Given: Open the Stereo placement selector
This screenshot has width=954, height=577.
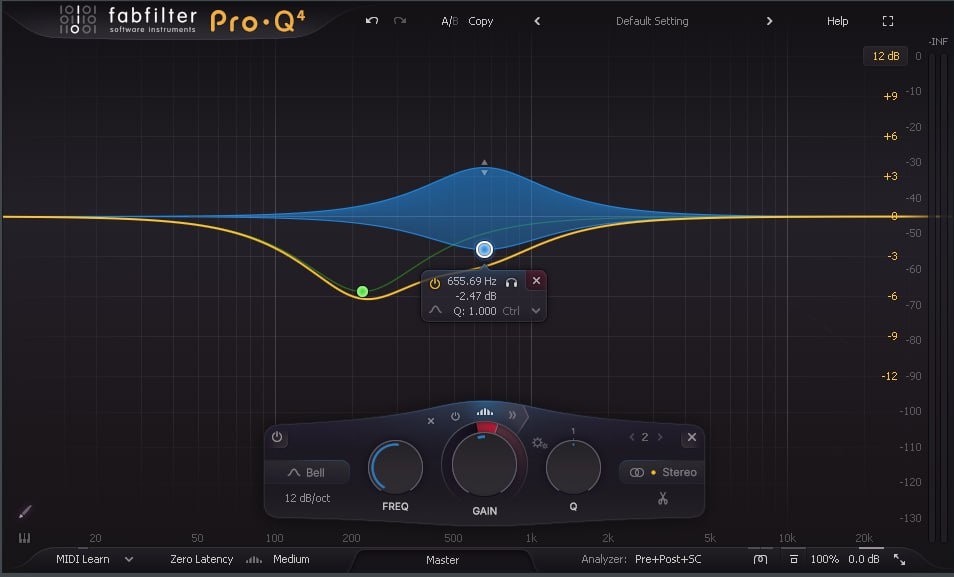Looking at the screenshot, I should (x=663, y=472).
